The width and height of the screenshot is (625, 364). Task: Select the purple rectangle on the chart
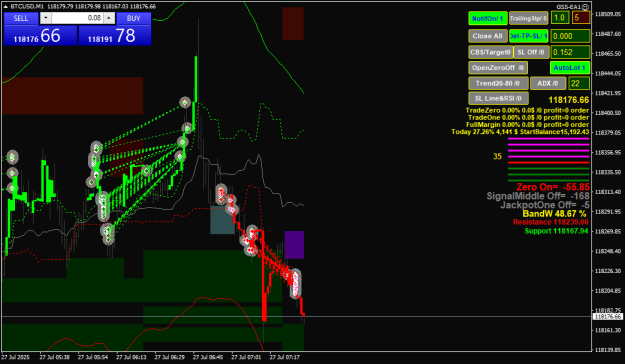294,245
